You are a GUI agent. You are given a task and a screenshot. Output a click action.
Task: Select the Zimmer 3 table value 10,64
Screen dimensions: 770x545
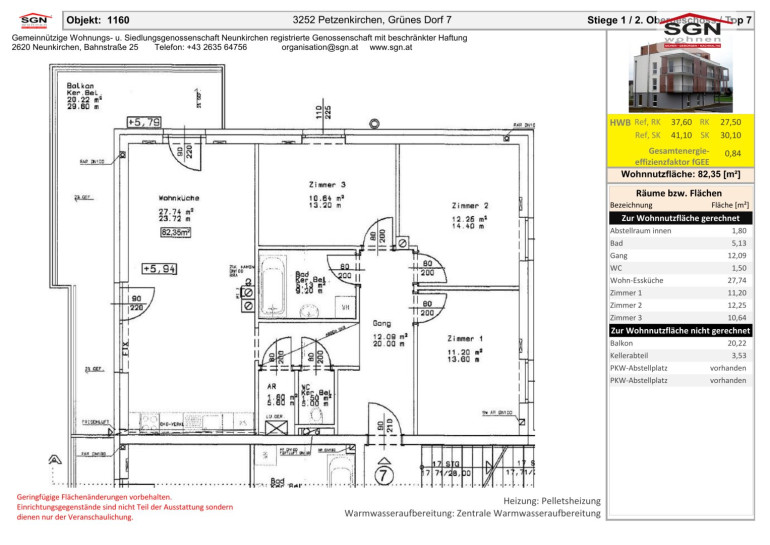[737, 318]
